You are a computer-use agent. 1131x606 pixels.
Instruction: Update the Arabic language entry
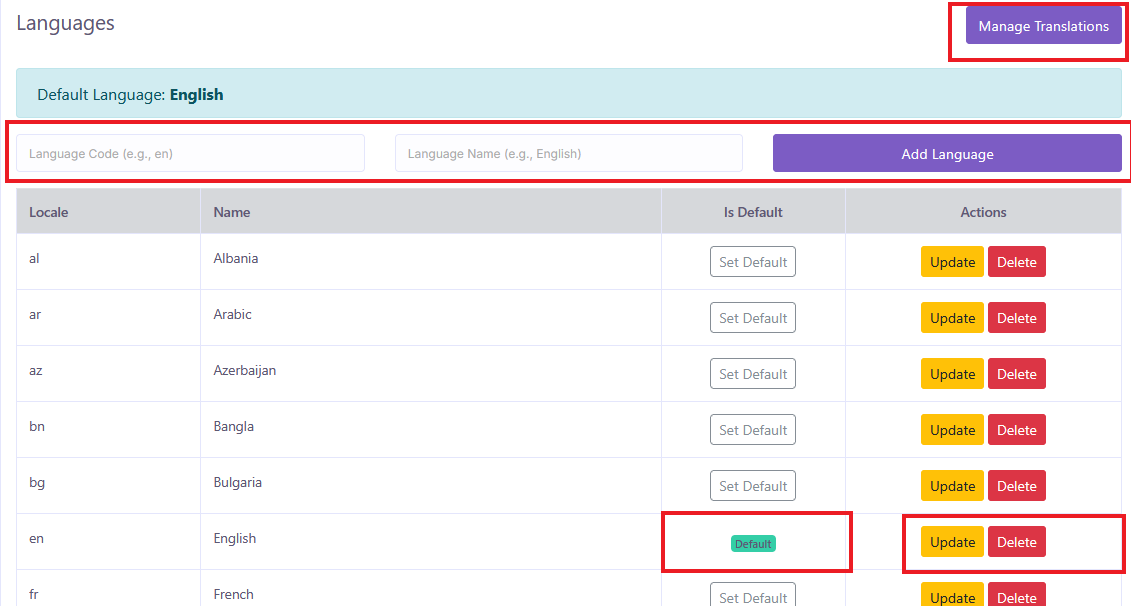click(x=952, y=318)
